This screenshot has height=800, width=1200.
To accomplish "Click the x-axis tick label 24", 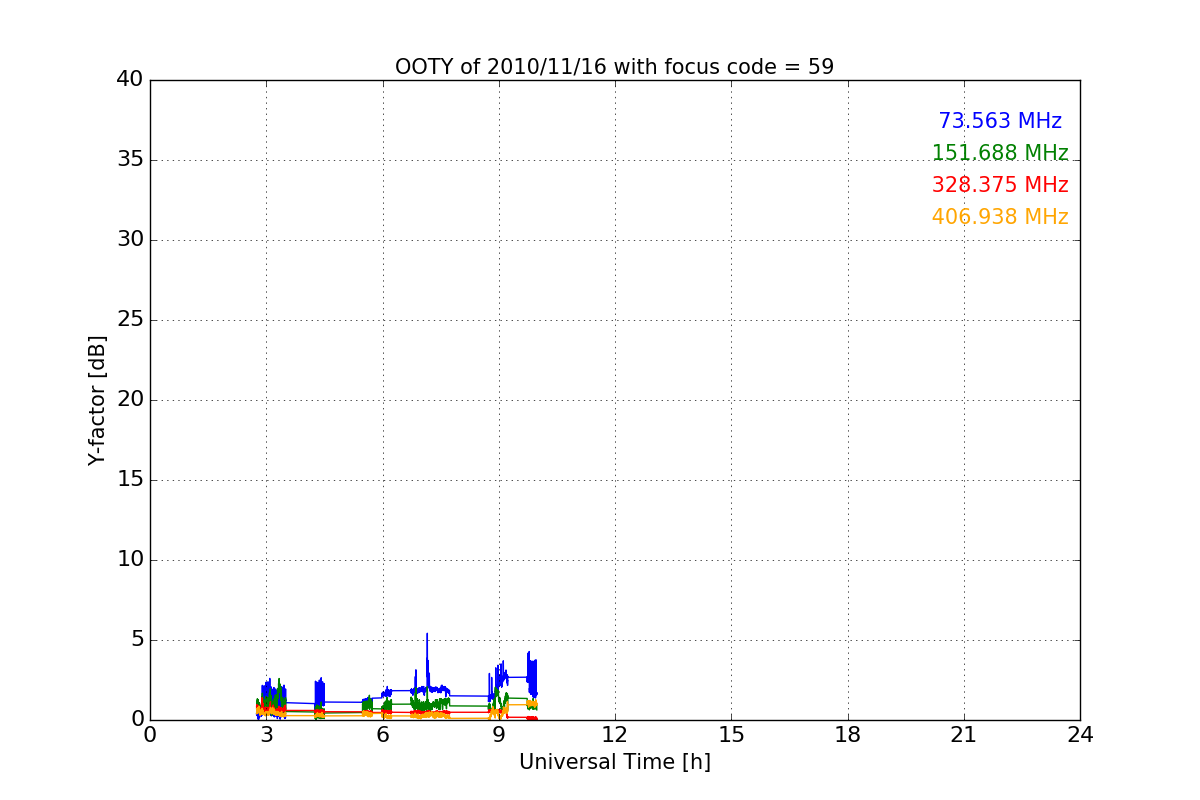I will tap(1080, 734).
